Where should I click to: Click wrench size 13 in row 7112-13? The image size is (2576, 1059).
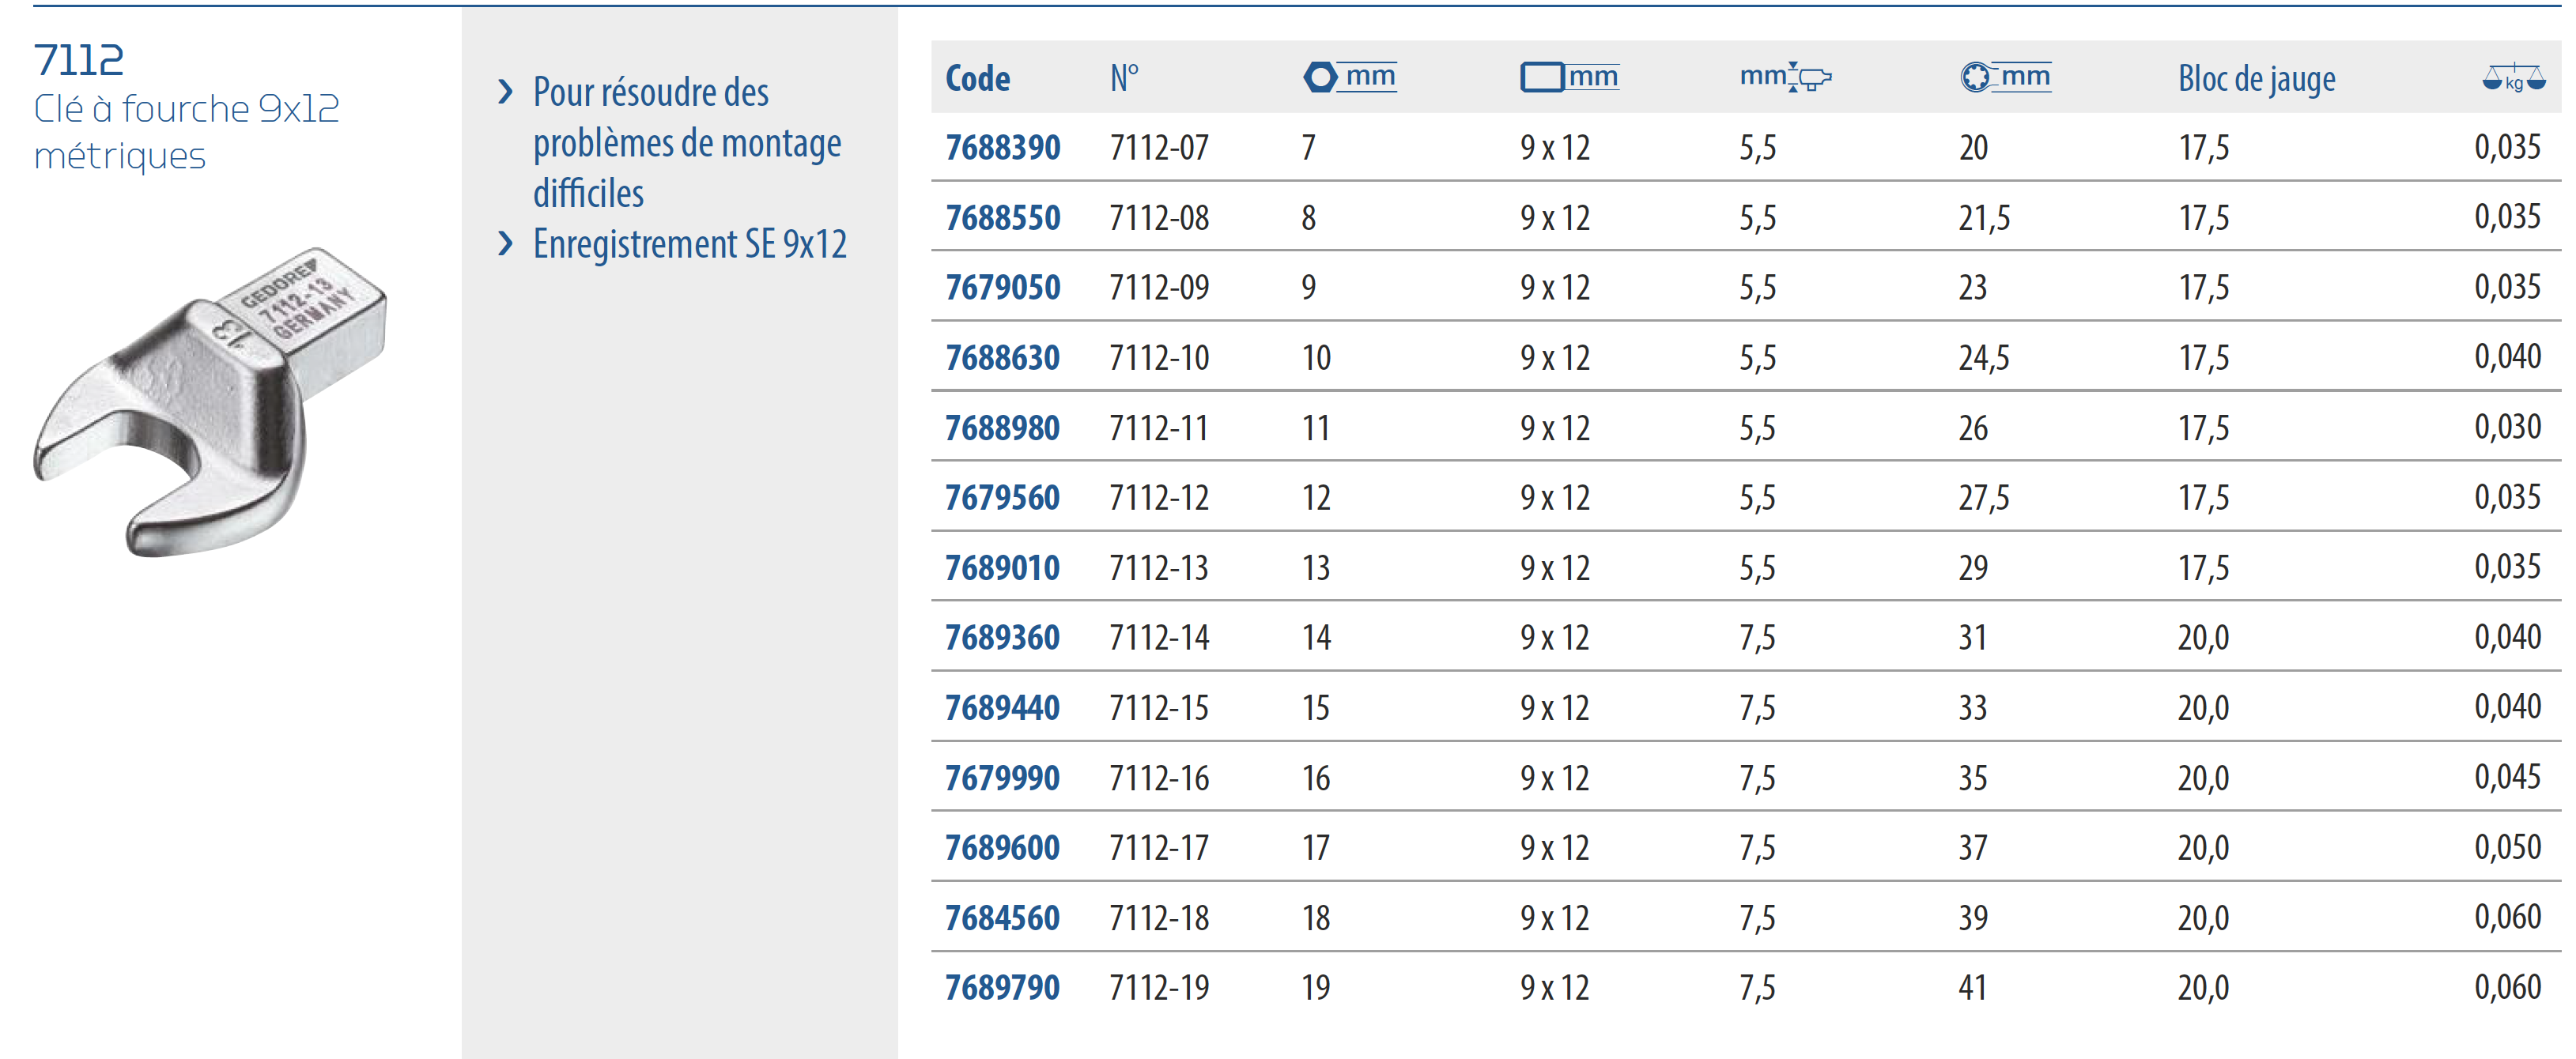pos(1316,568)
